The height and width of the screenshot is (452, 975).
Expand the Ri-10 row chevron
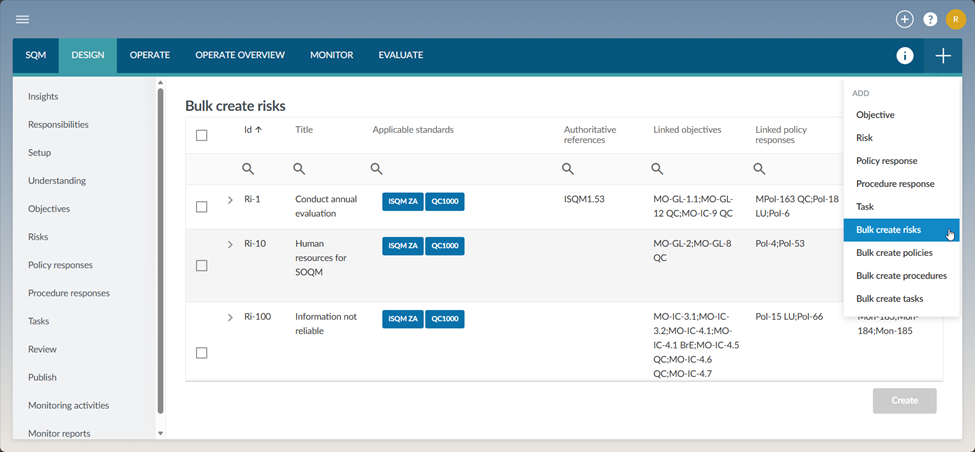pyautogui.click(x=230, y=244)
